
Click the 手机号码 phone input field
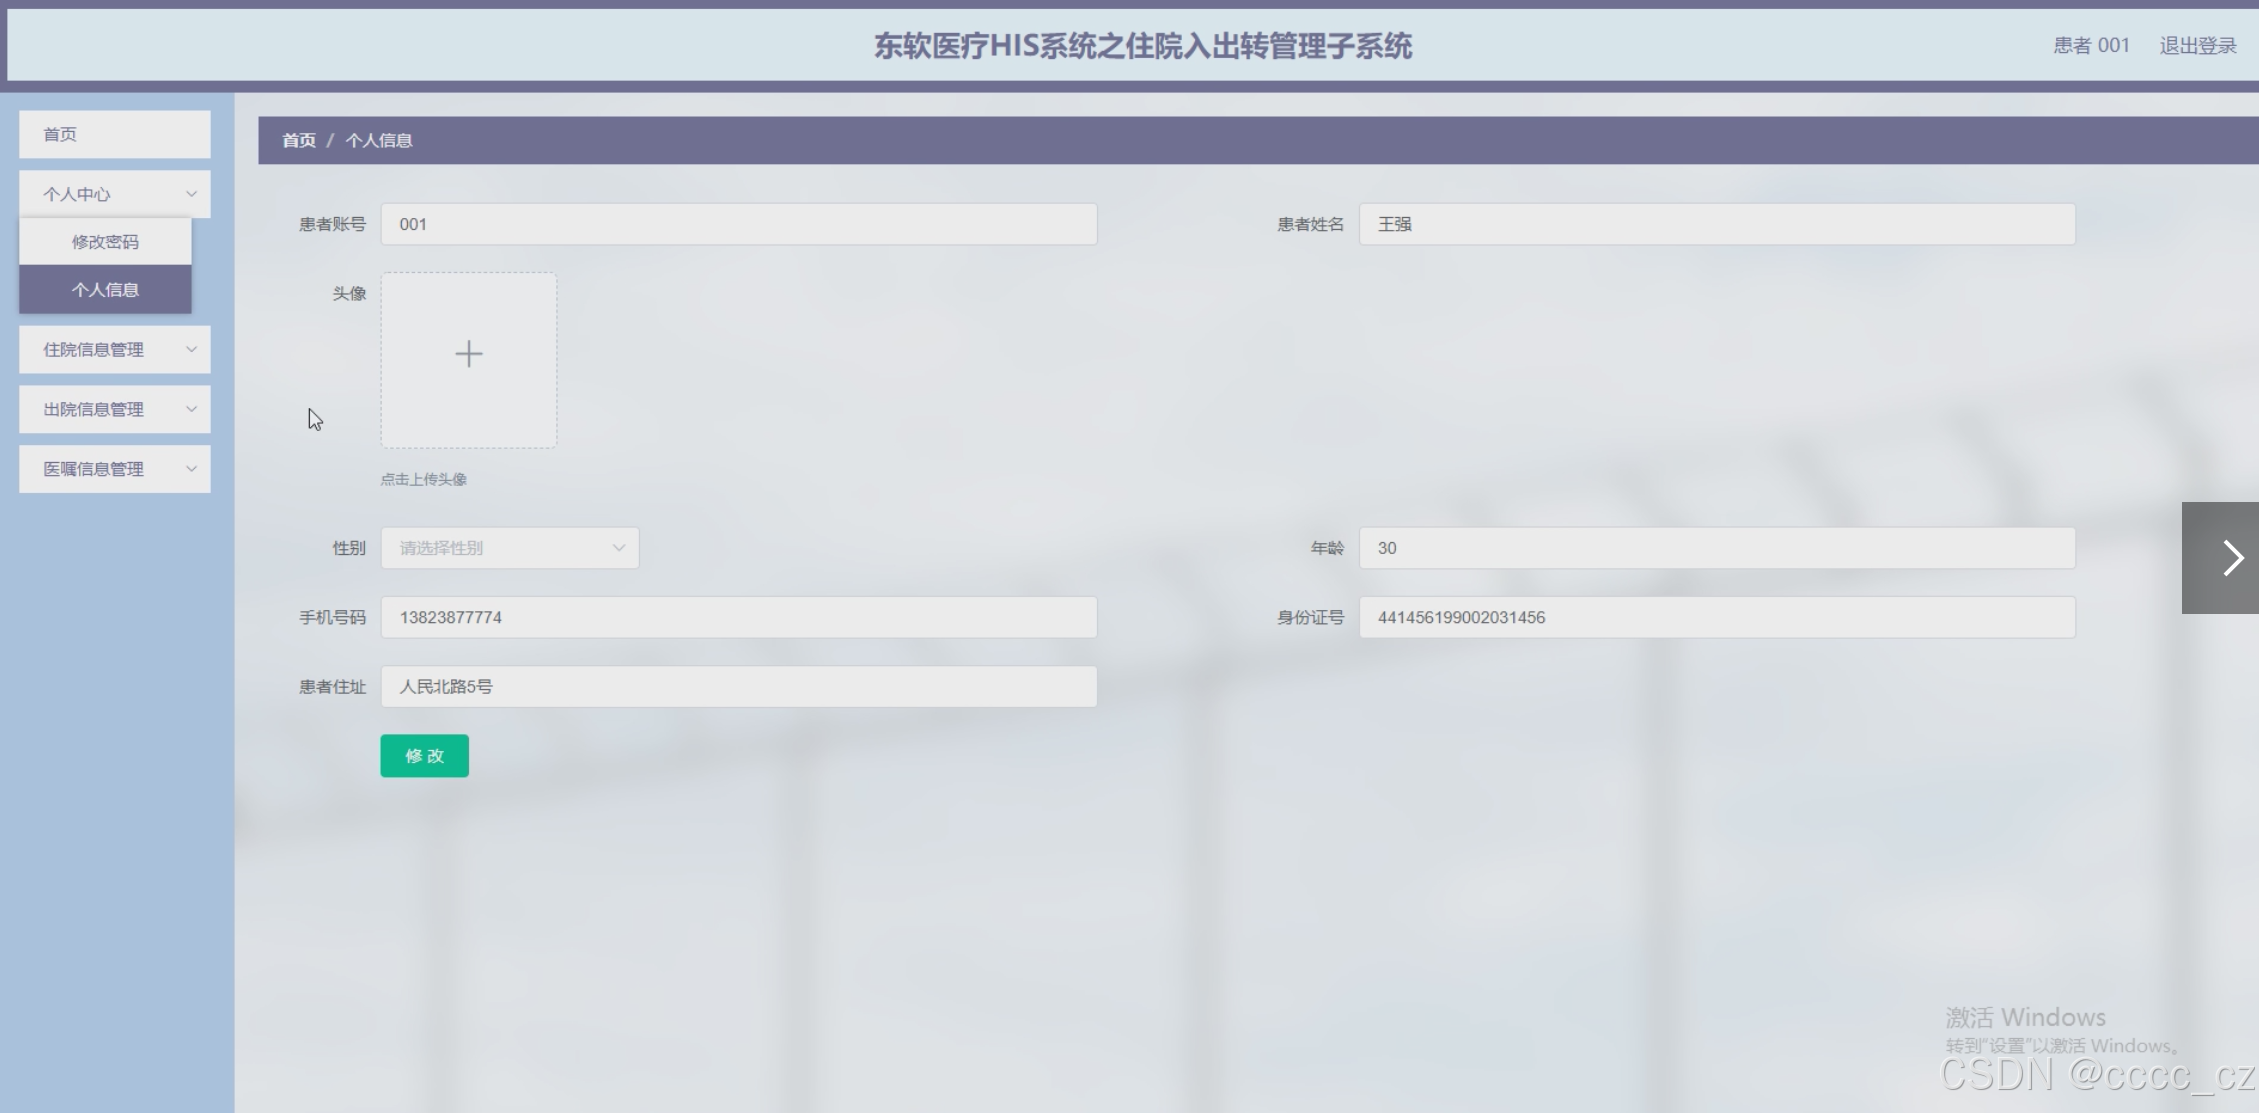[738, 617]
